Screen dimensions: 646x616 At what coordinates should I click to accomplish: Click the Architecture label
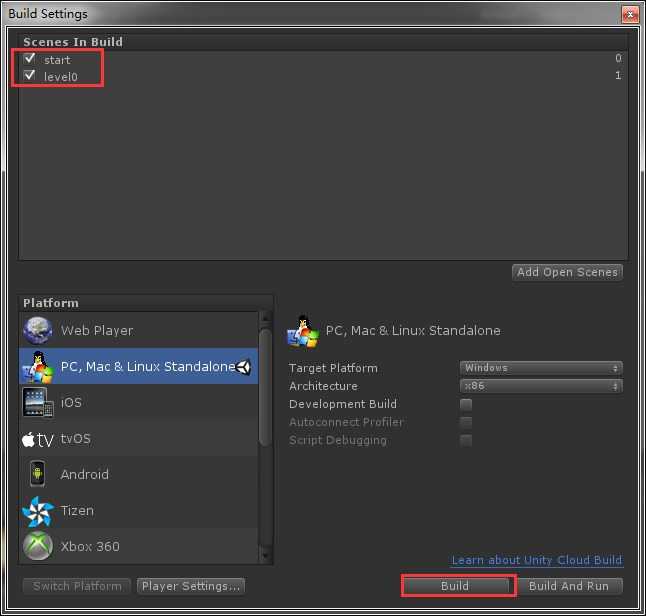323,386
